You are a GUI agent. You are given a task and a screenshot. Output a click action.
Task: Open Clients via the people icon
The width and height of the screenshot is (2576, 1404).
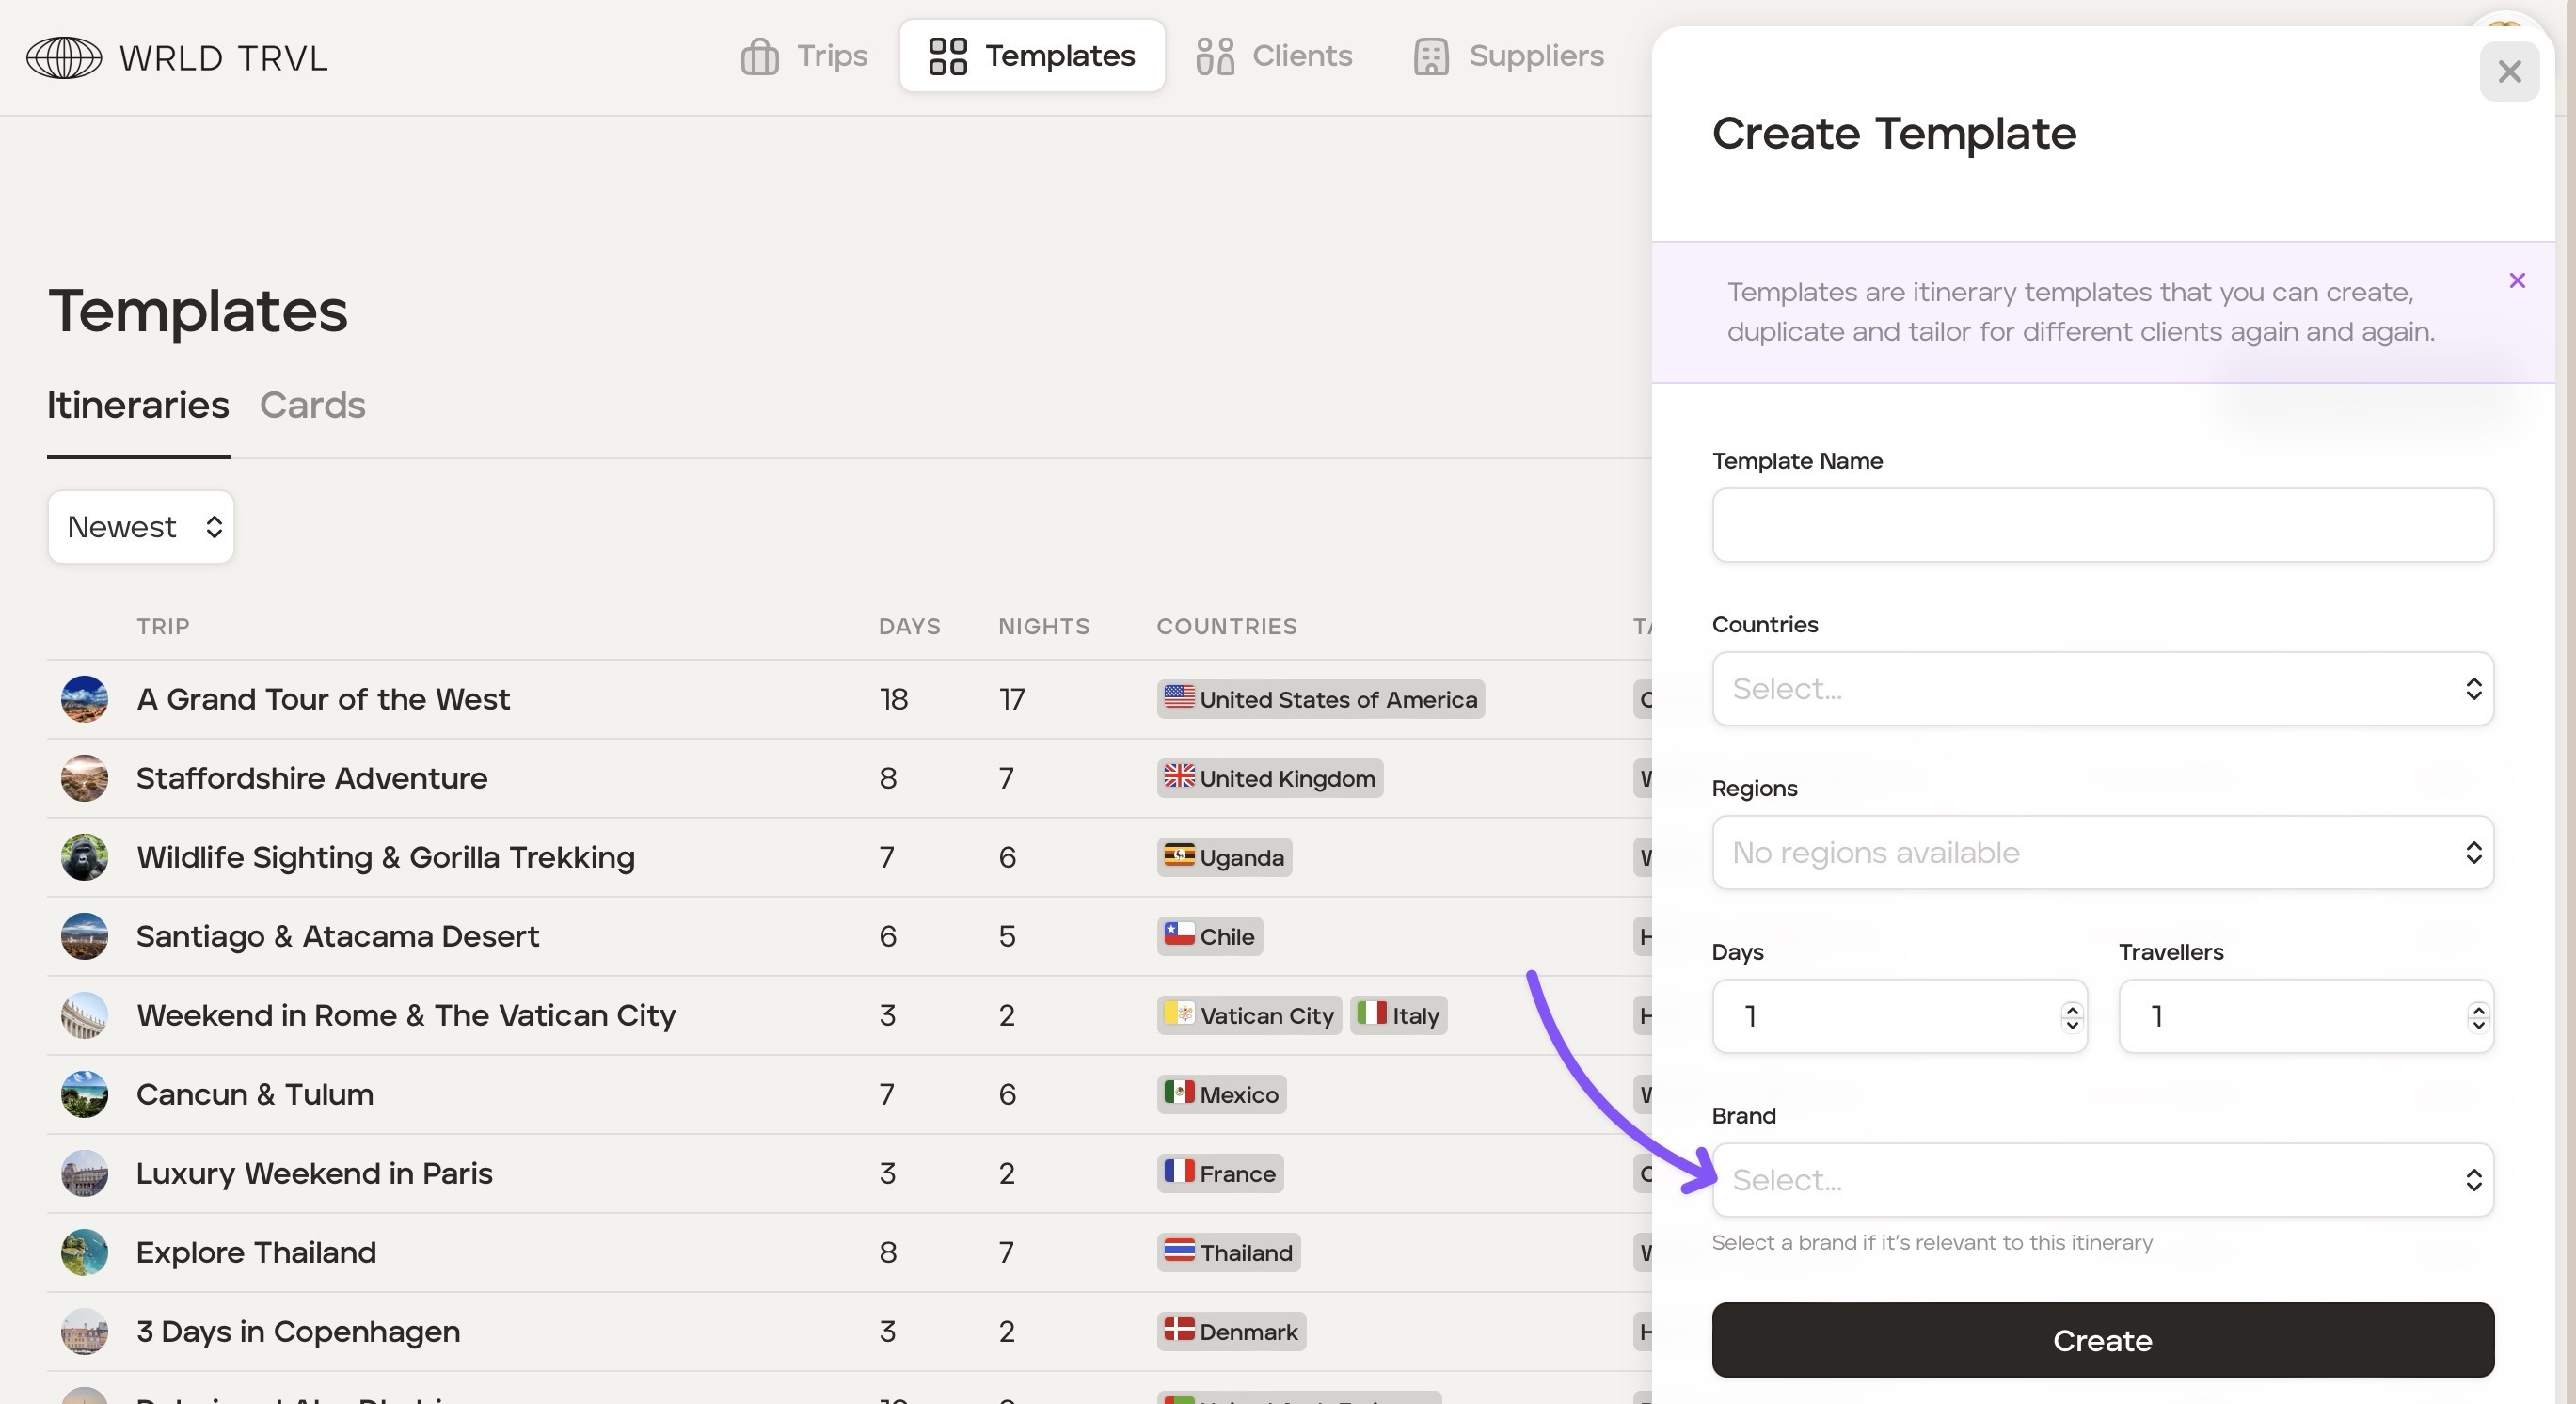coord(1214,56)
